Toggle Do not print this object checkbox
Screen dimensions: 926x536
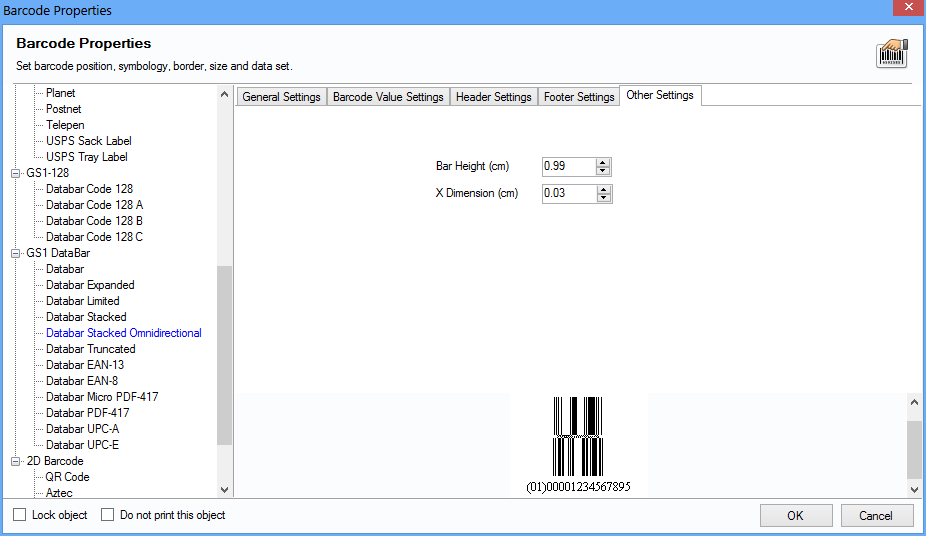[107, 515]
